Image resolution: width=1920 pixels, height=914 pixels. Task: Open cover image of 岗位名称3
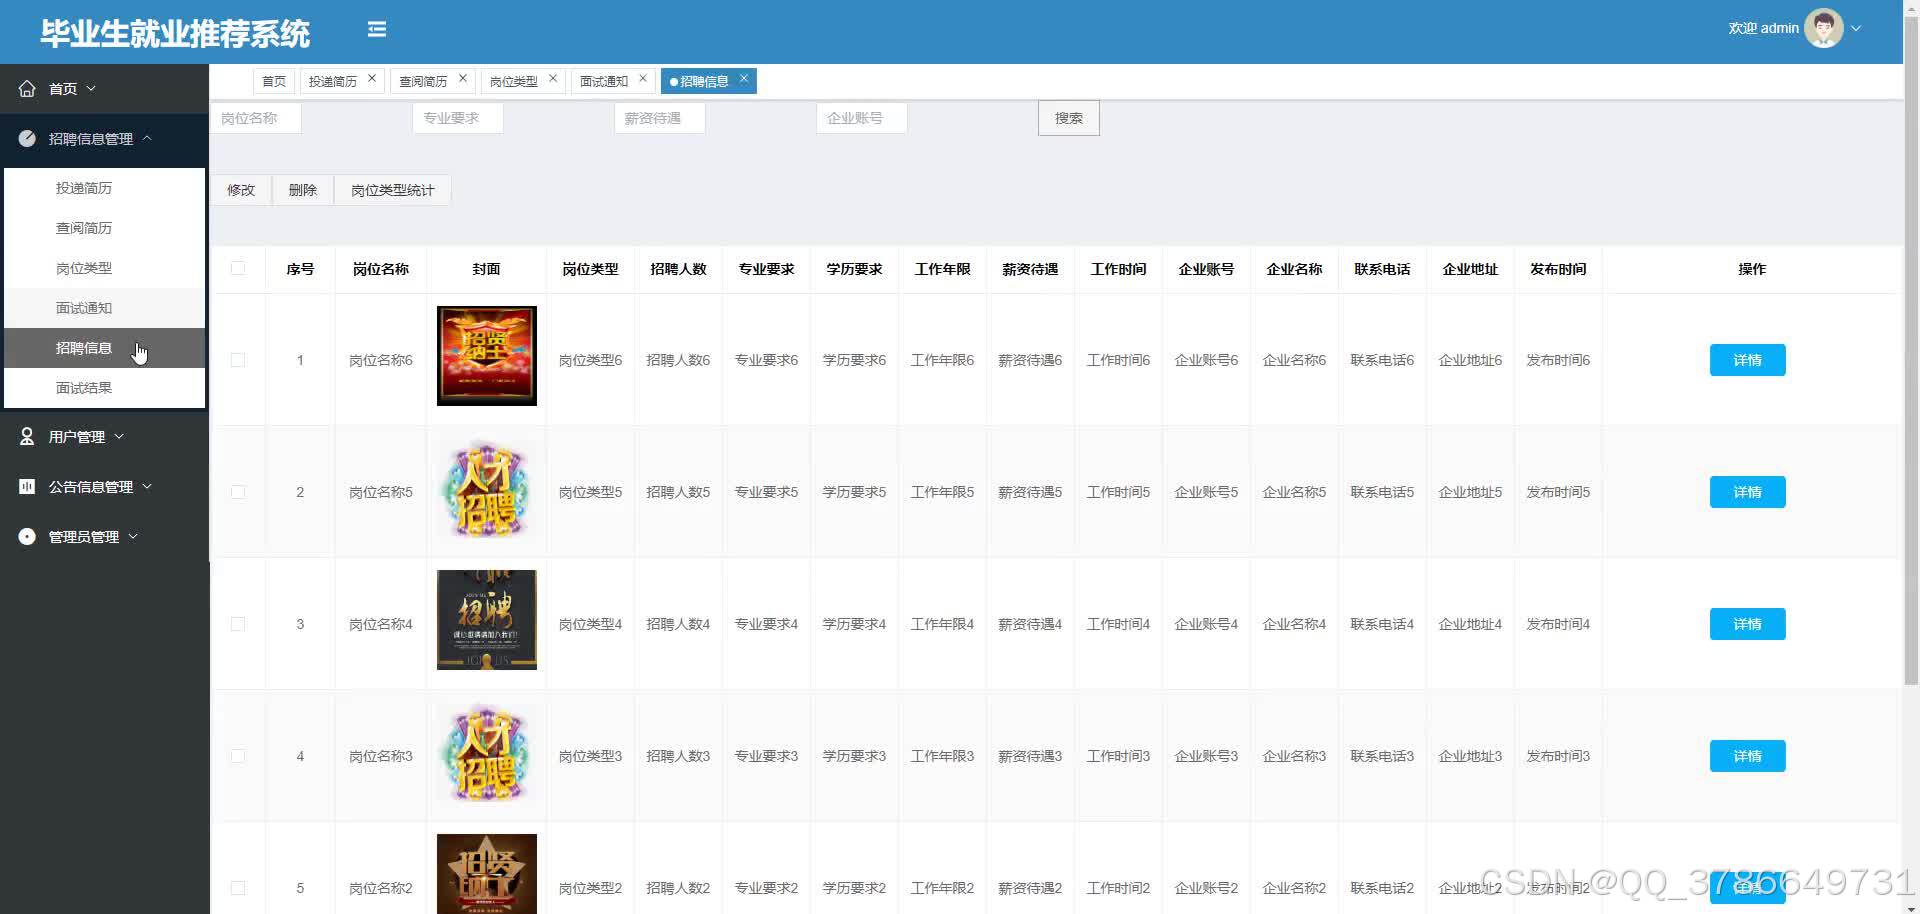pyautogui.click(x=487, y=752)
